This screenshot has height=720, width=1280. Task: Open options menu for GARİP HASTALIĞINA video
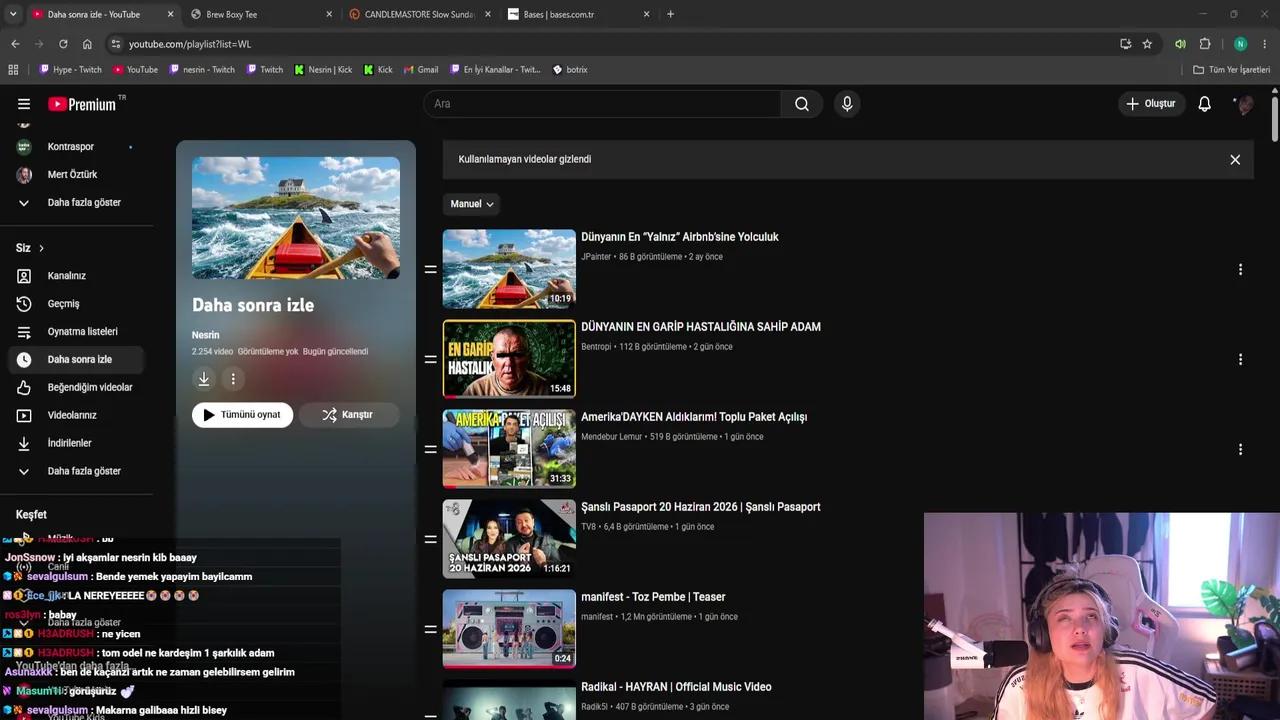pos(1240,360)
